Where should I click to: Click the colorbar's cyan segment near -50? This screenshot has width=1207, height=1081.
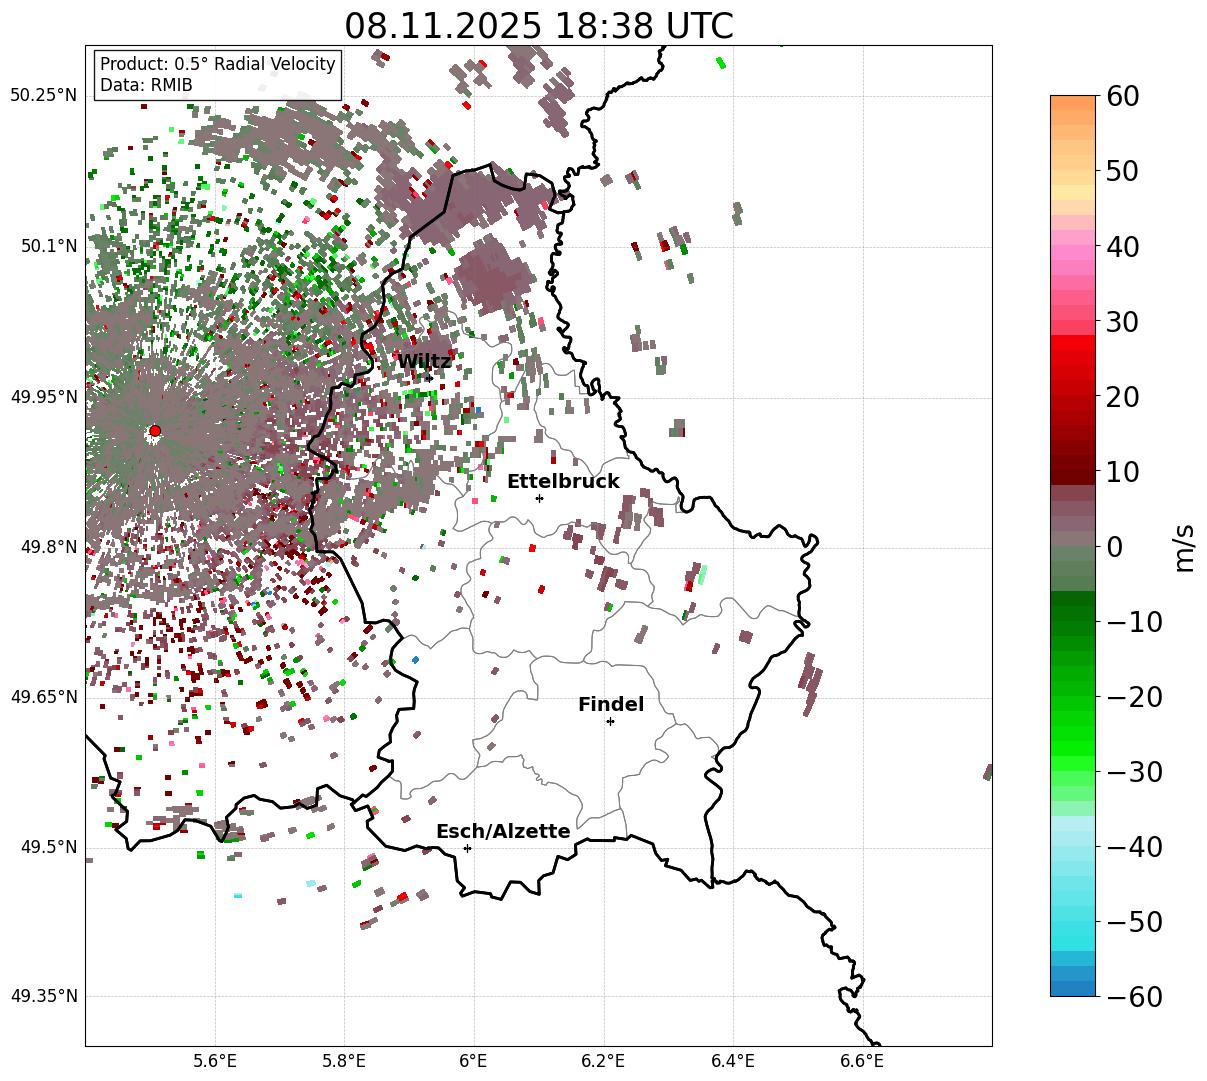(1073, 921)
